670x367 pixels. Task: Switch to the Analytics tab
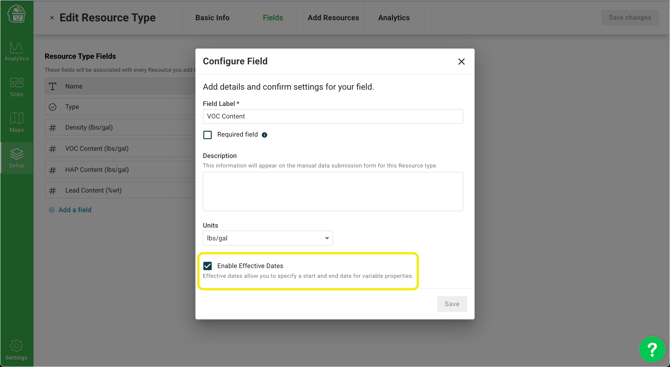[394, 18]
